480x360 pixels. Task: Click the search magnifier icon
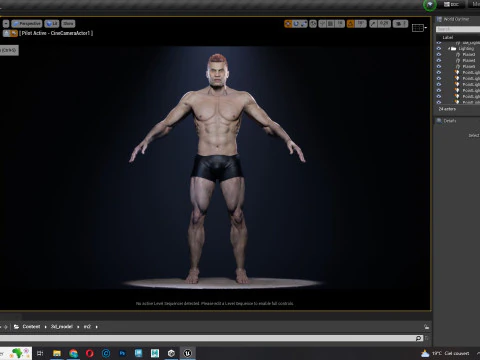419,338
